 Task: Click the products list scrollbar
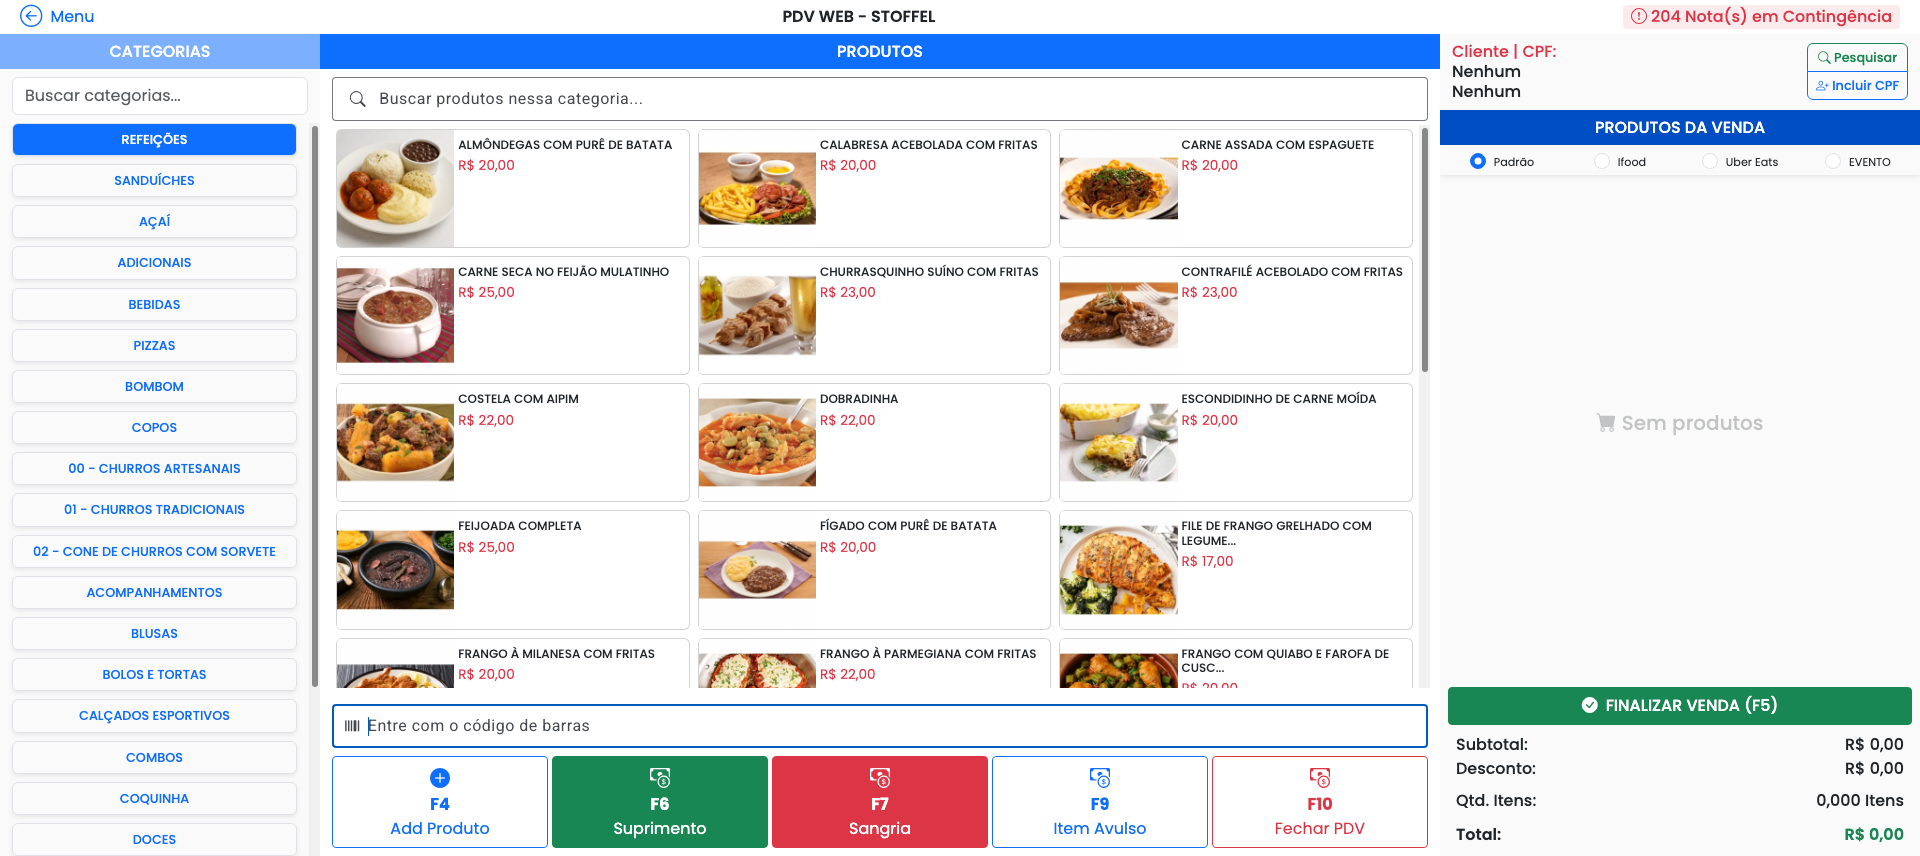click(x=1424, y=250)
